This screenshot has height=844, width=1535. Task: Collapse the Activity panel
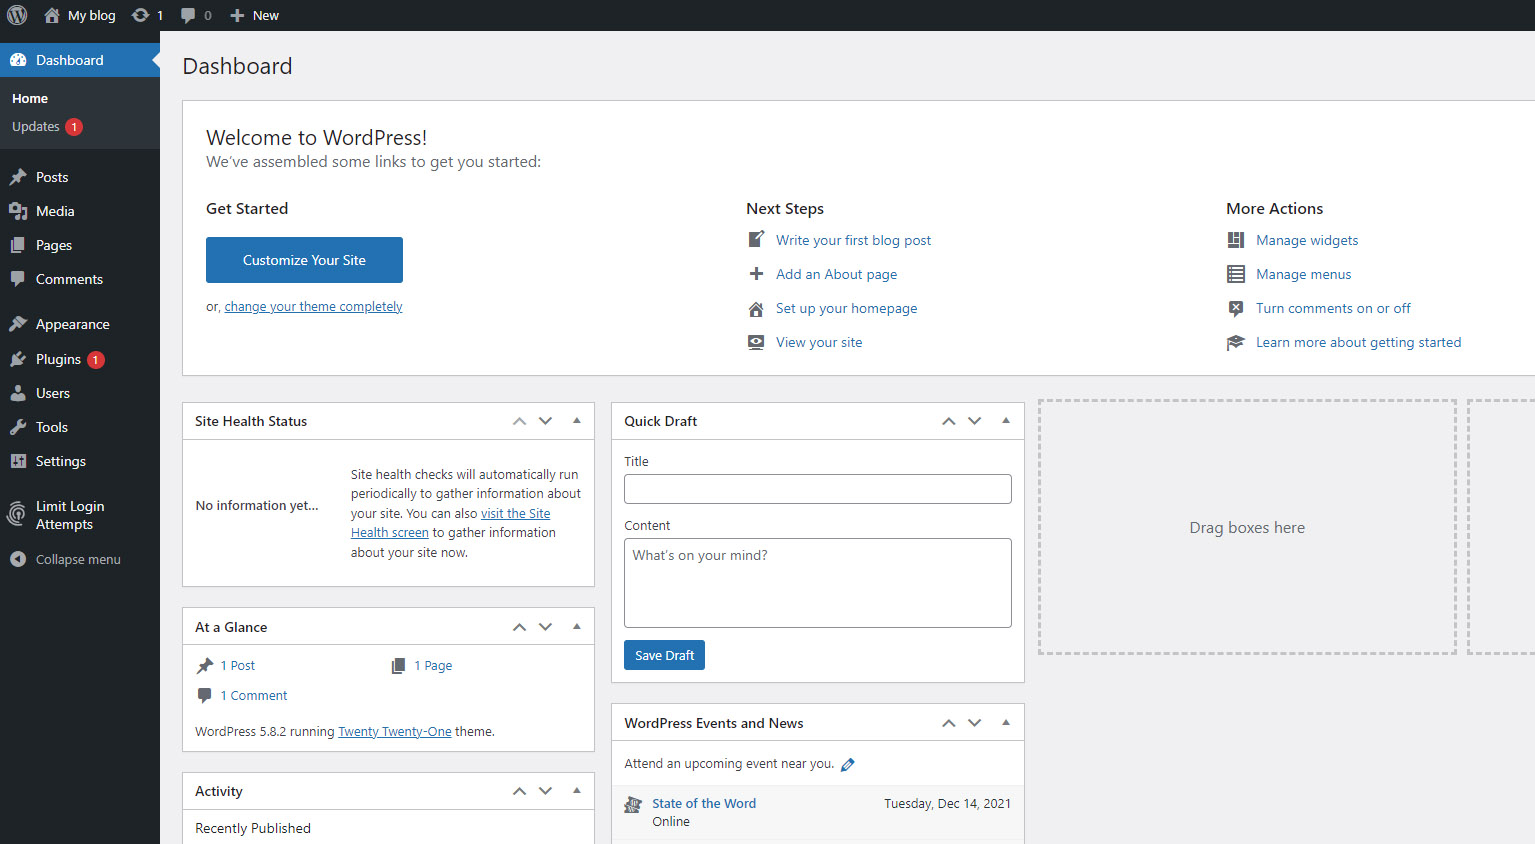coord(577,791)
